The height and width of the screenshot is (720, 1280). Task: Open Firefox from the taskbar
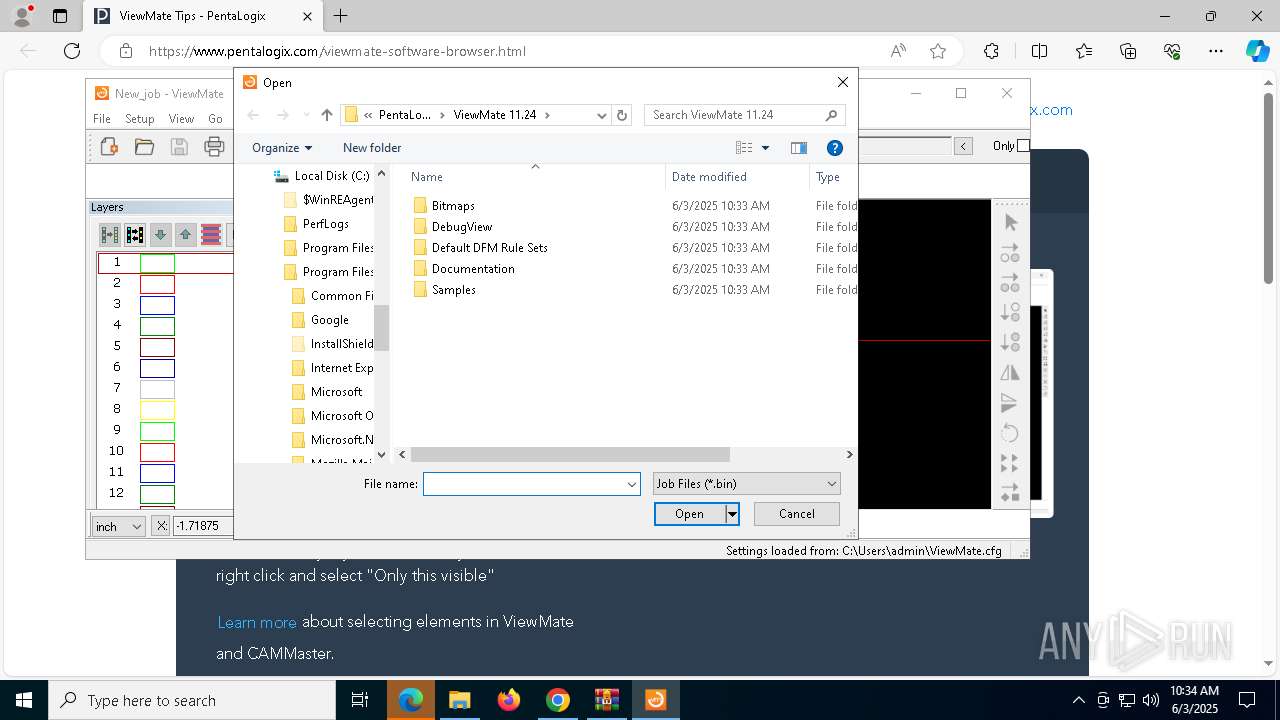508,700
